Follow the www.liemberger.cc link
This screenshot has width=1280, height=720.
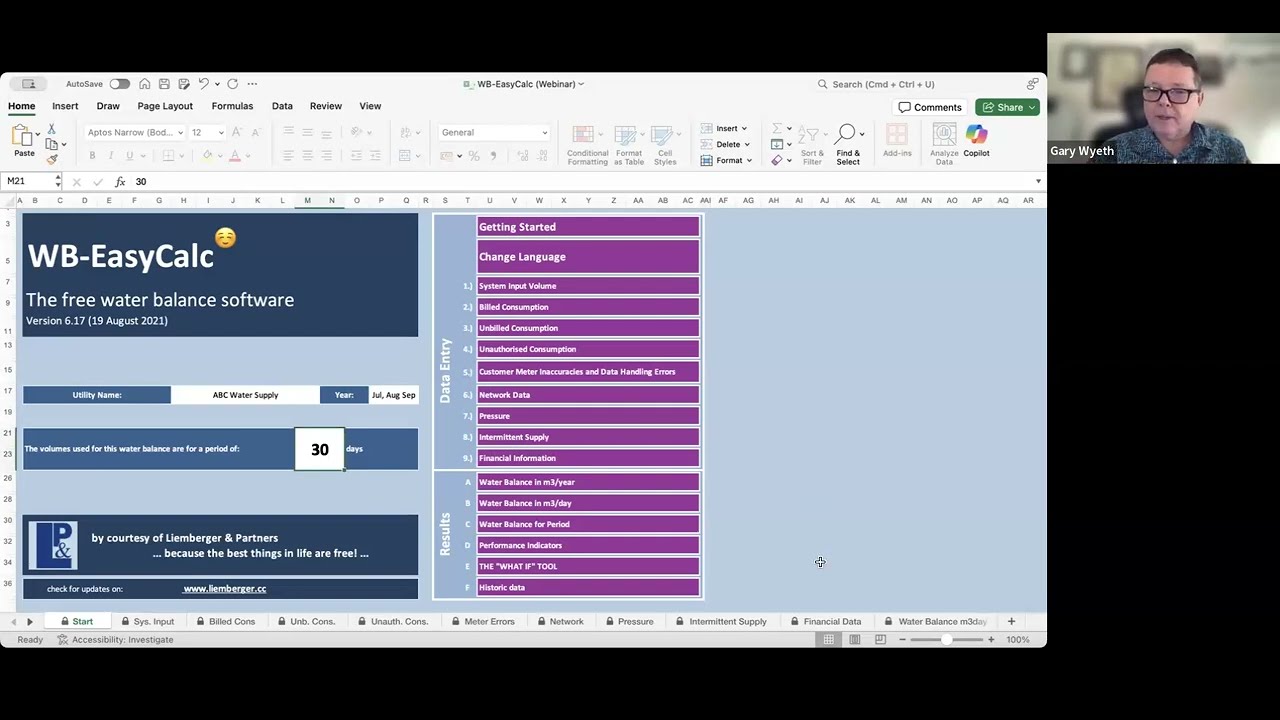[x=224, y=589]
